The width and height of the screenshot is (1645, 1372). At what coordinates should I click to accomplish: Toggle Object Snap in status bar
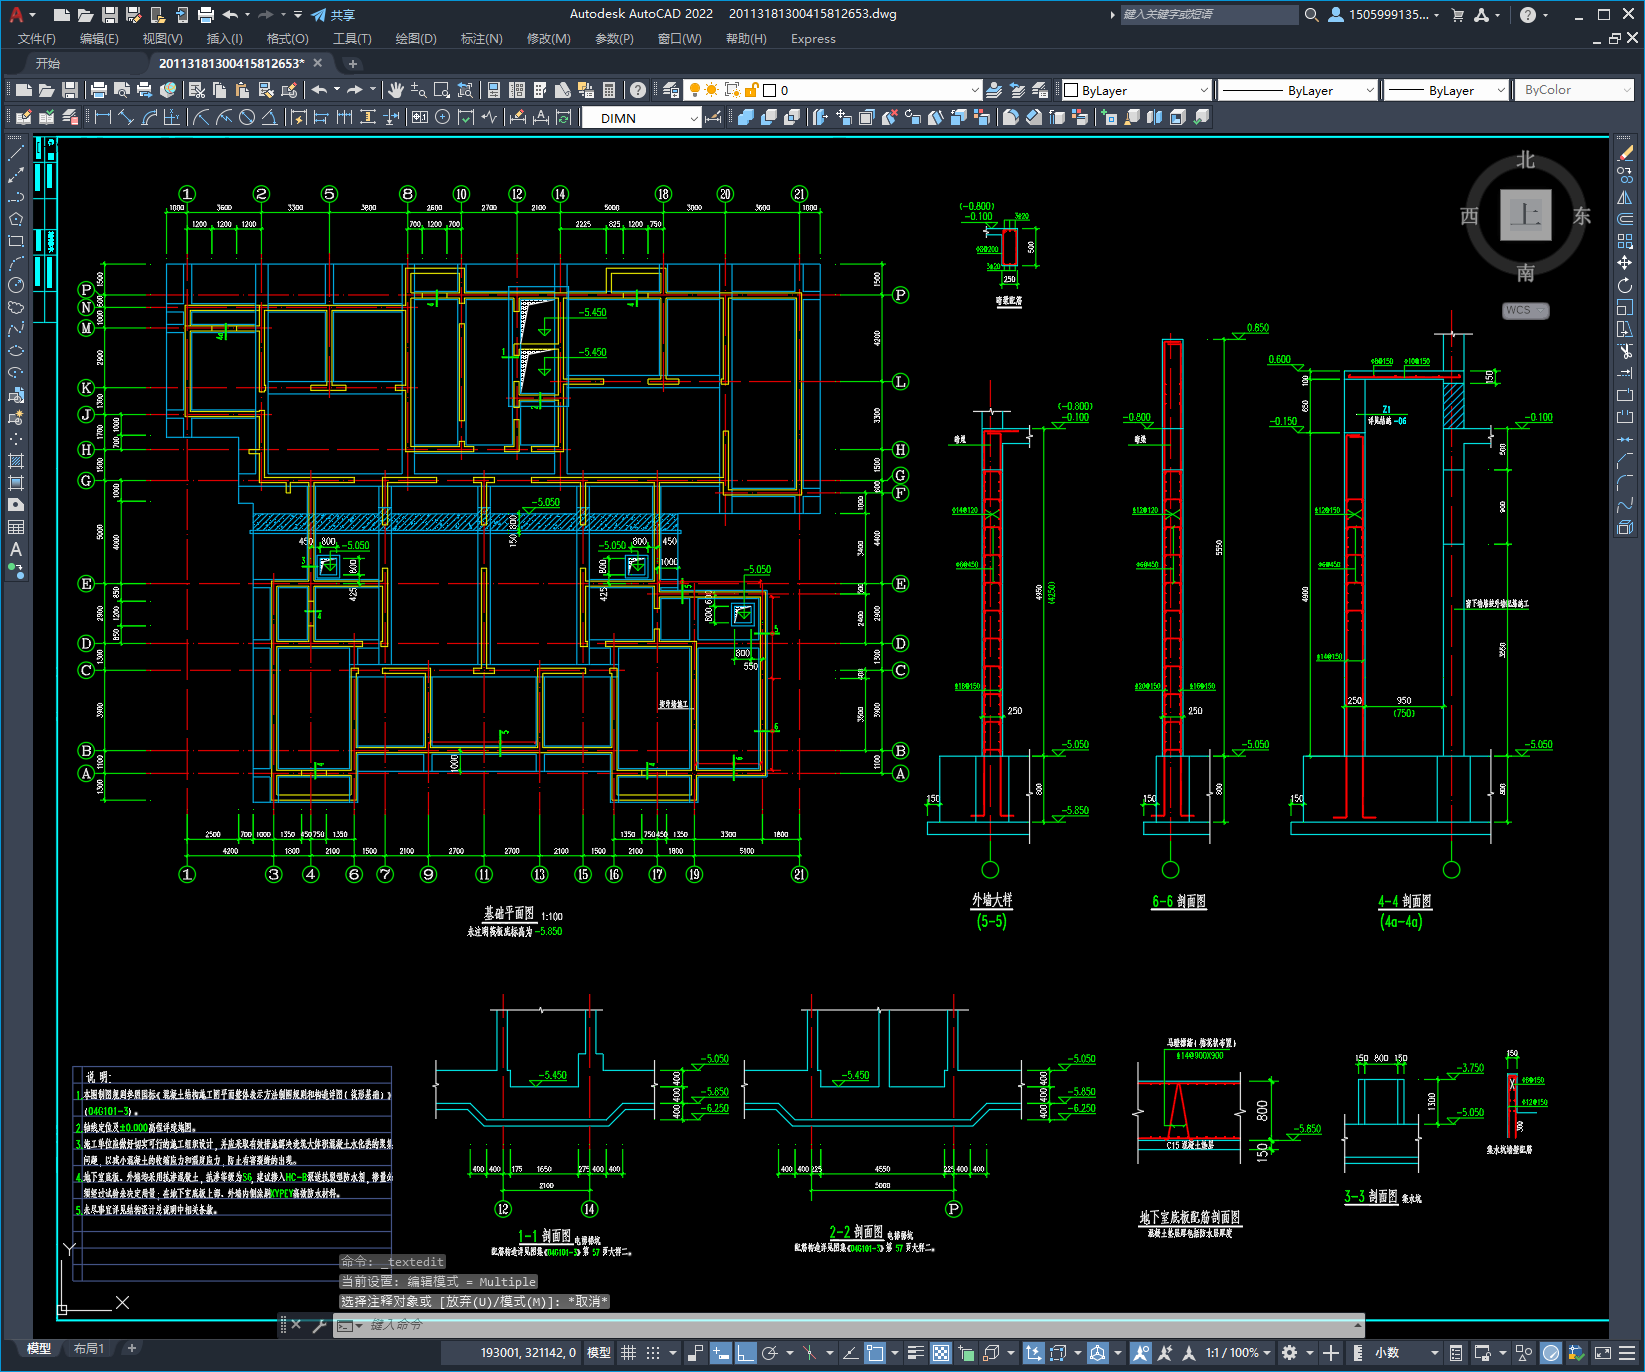coord(875,1353)
